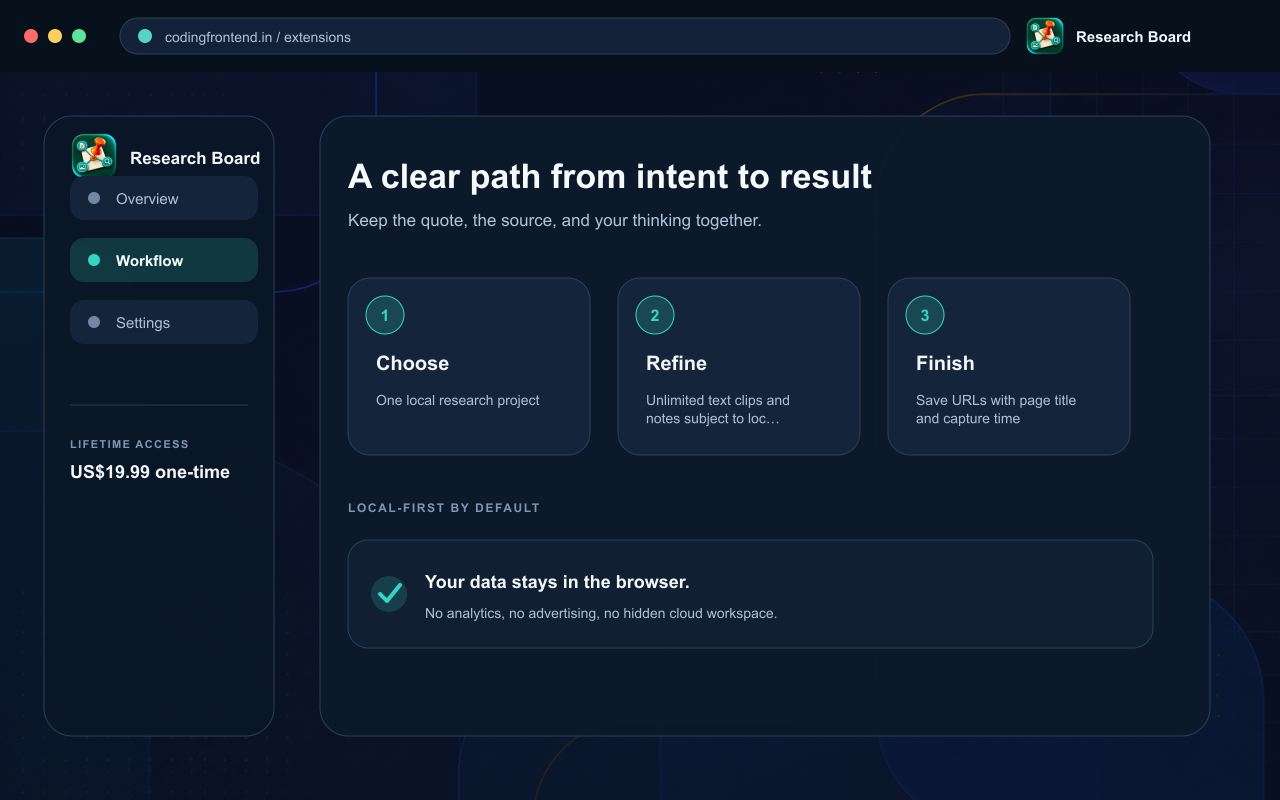Click the gray bullet dot beside Overview
This screenshot has width=1280, height=800.
coord(94,198)
